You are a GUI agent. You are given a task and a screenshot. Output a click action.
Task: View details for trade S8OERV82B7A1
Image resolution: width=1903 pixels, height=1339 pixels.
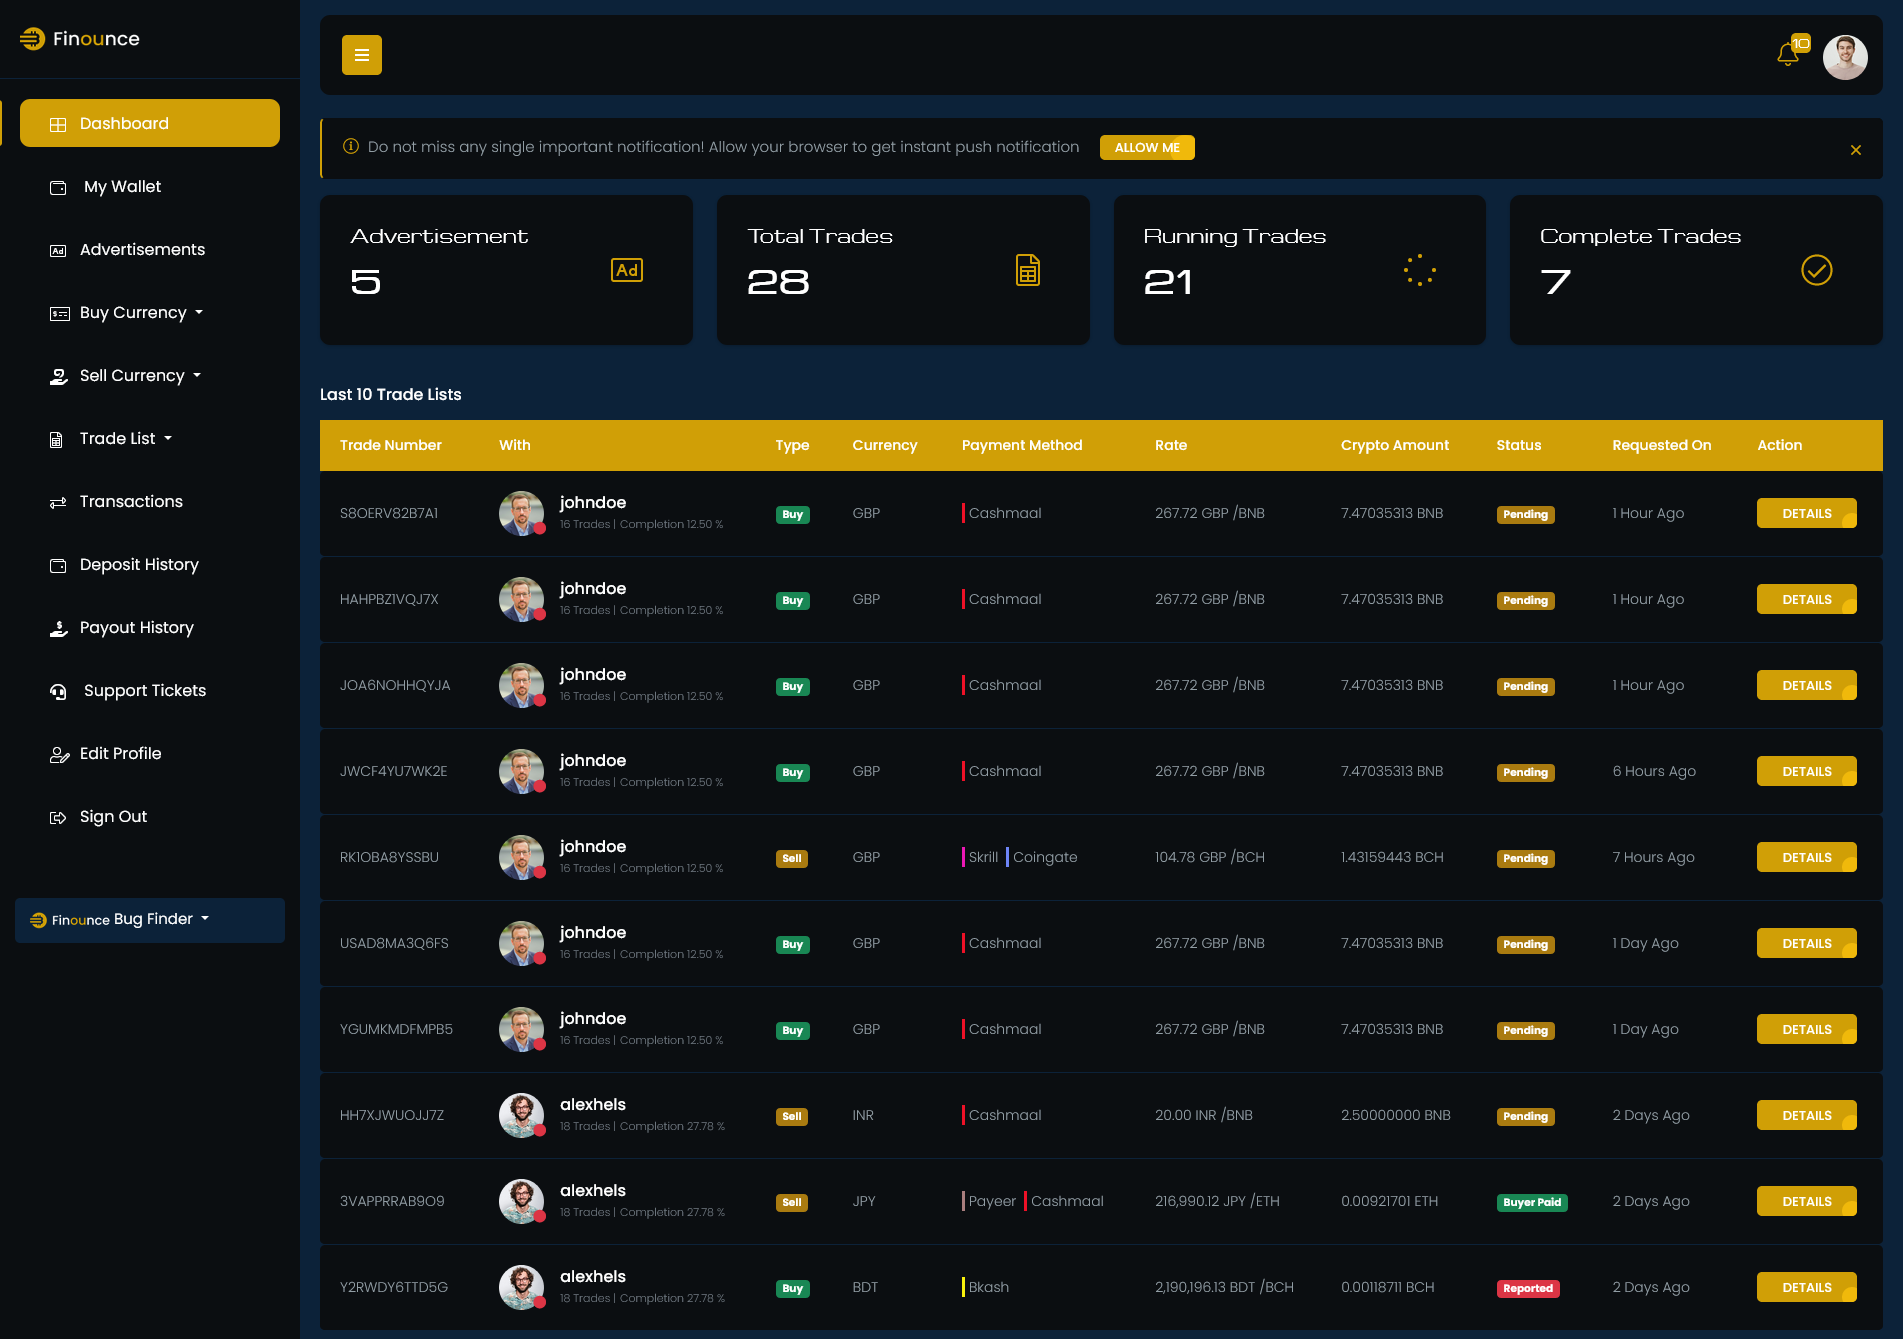(1806, 514)
